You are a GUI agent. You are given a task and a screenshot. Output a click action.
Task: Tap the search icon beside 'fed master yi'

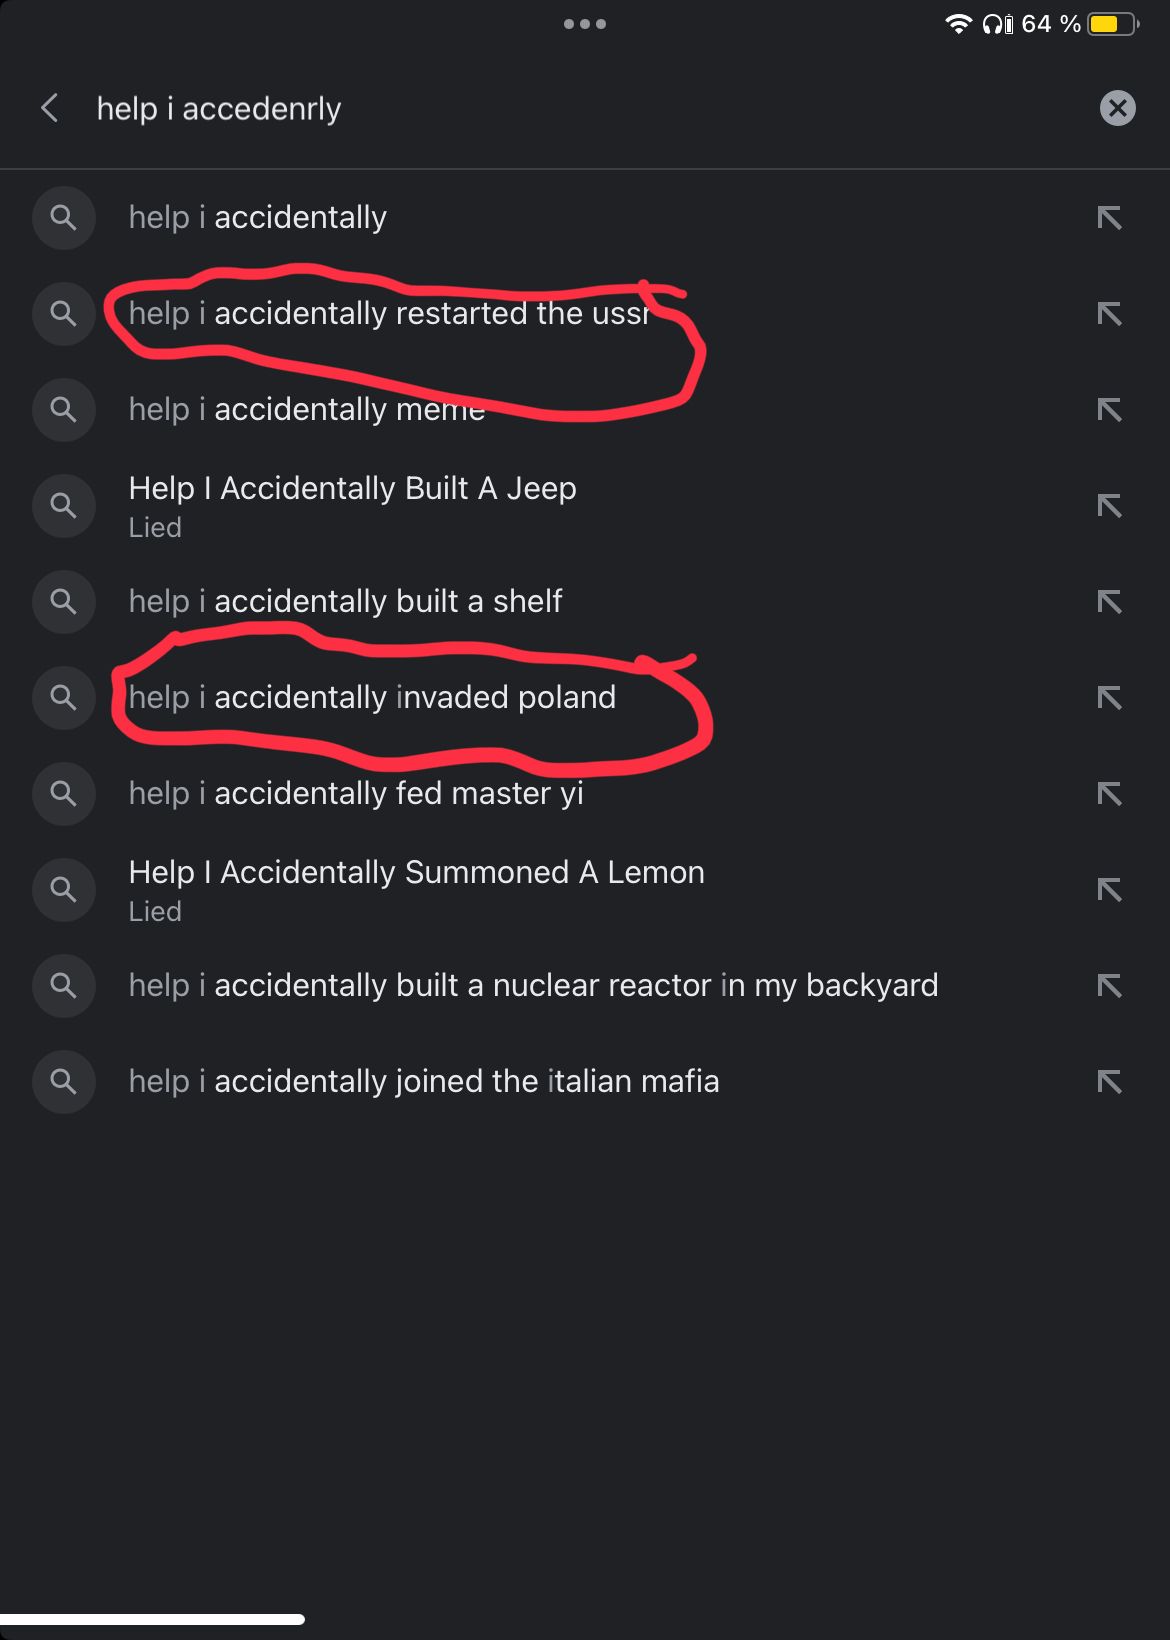(63, 794)
